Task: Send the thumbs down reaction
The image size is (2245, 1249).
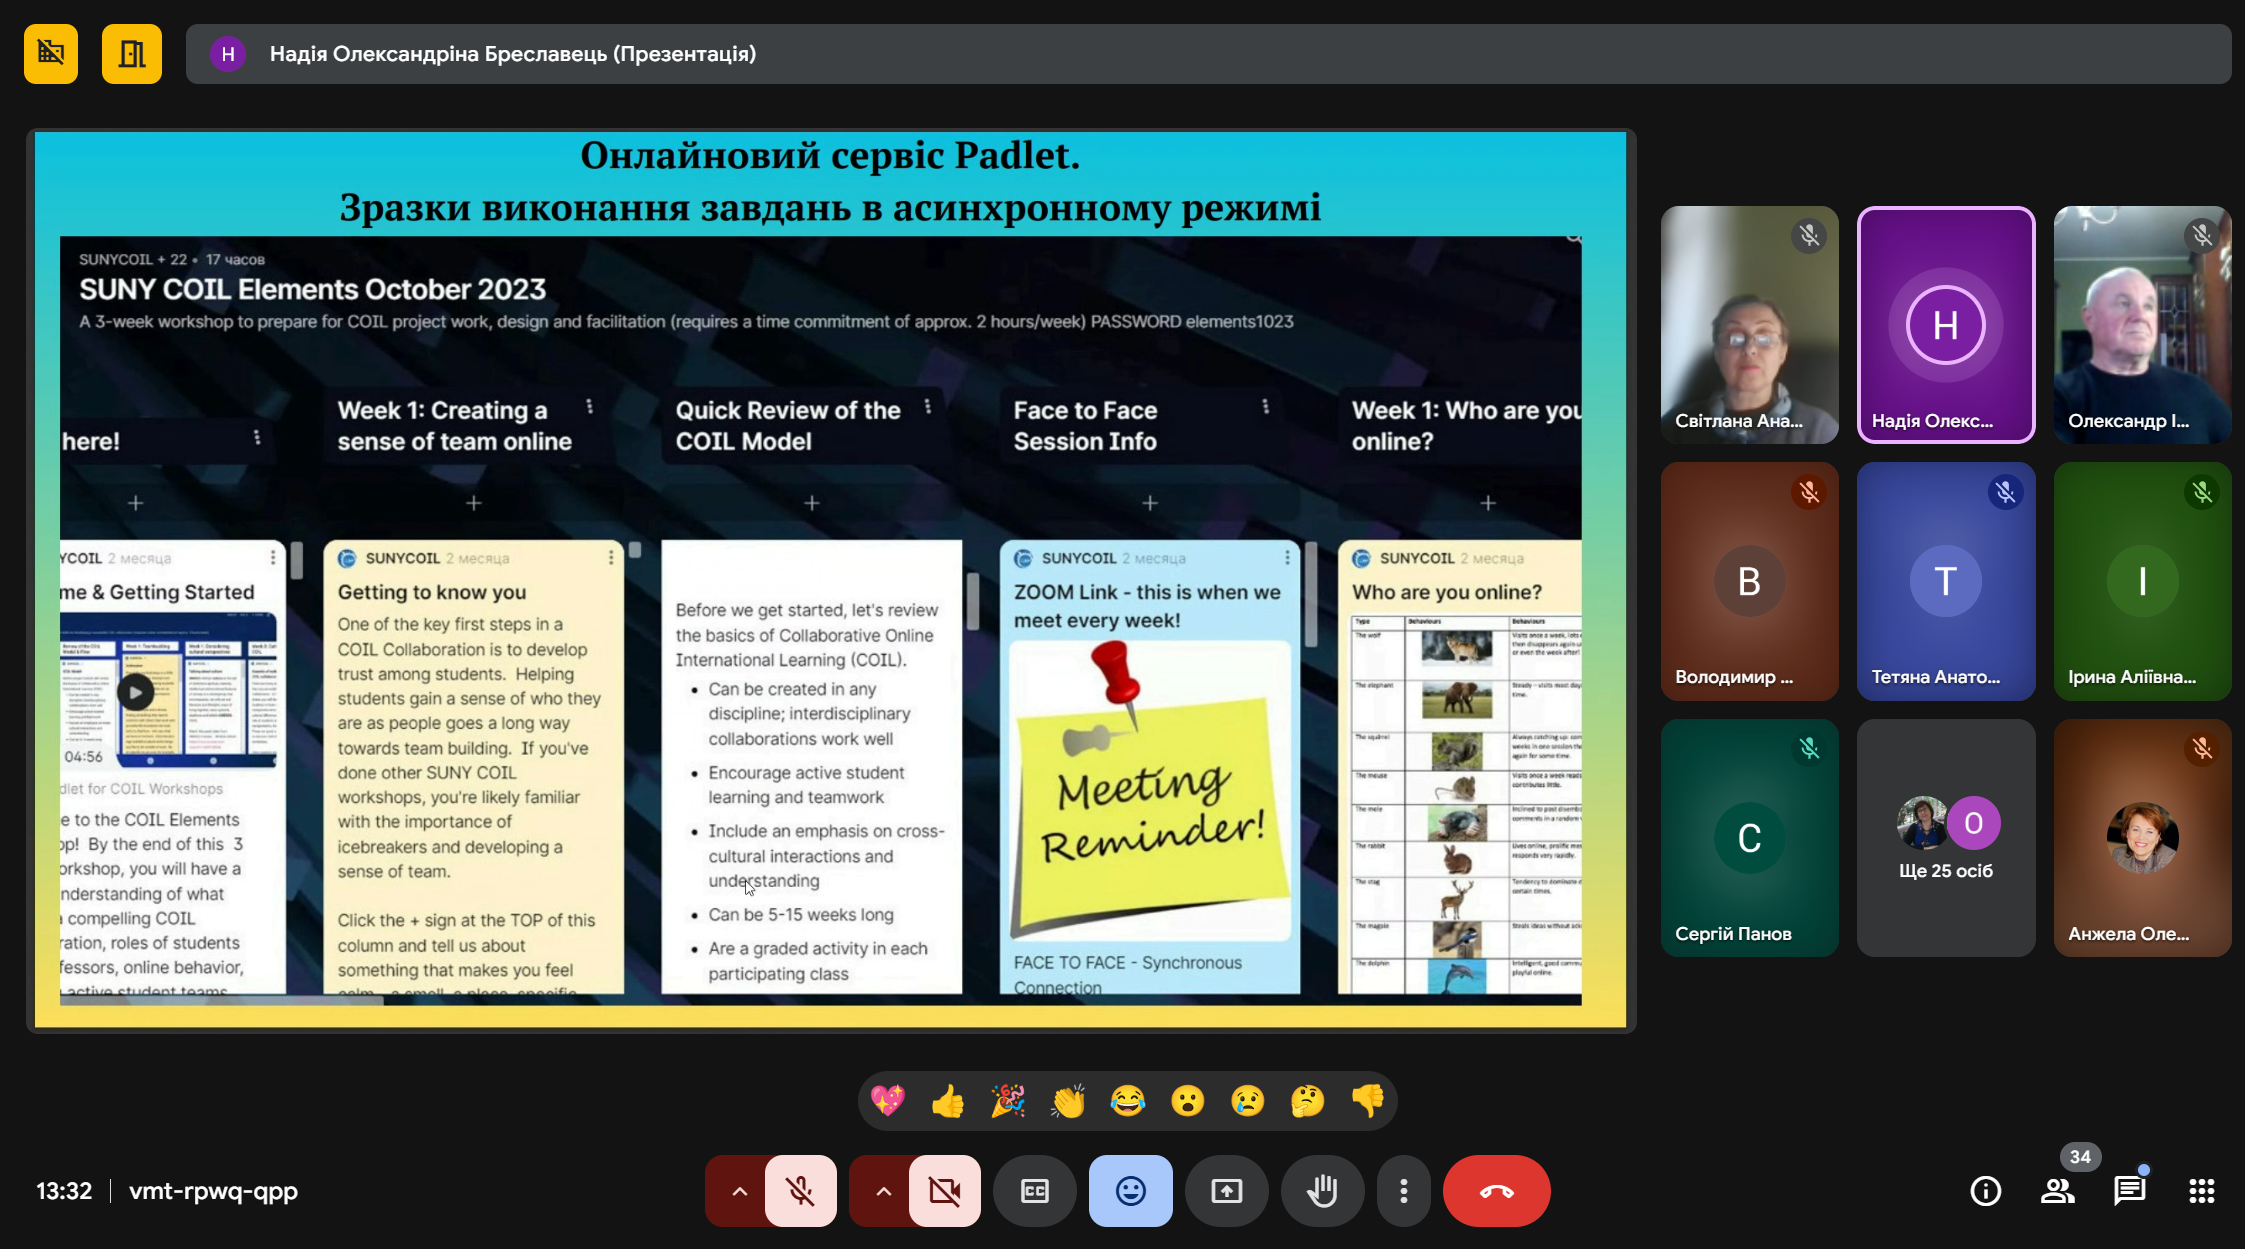Action: click(x=1367, y=1101)
